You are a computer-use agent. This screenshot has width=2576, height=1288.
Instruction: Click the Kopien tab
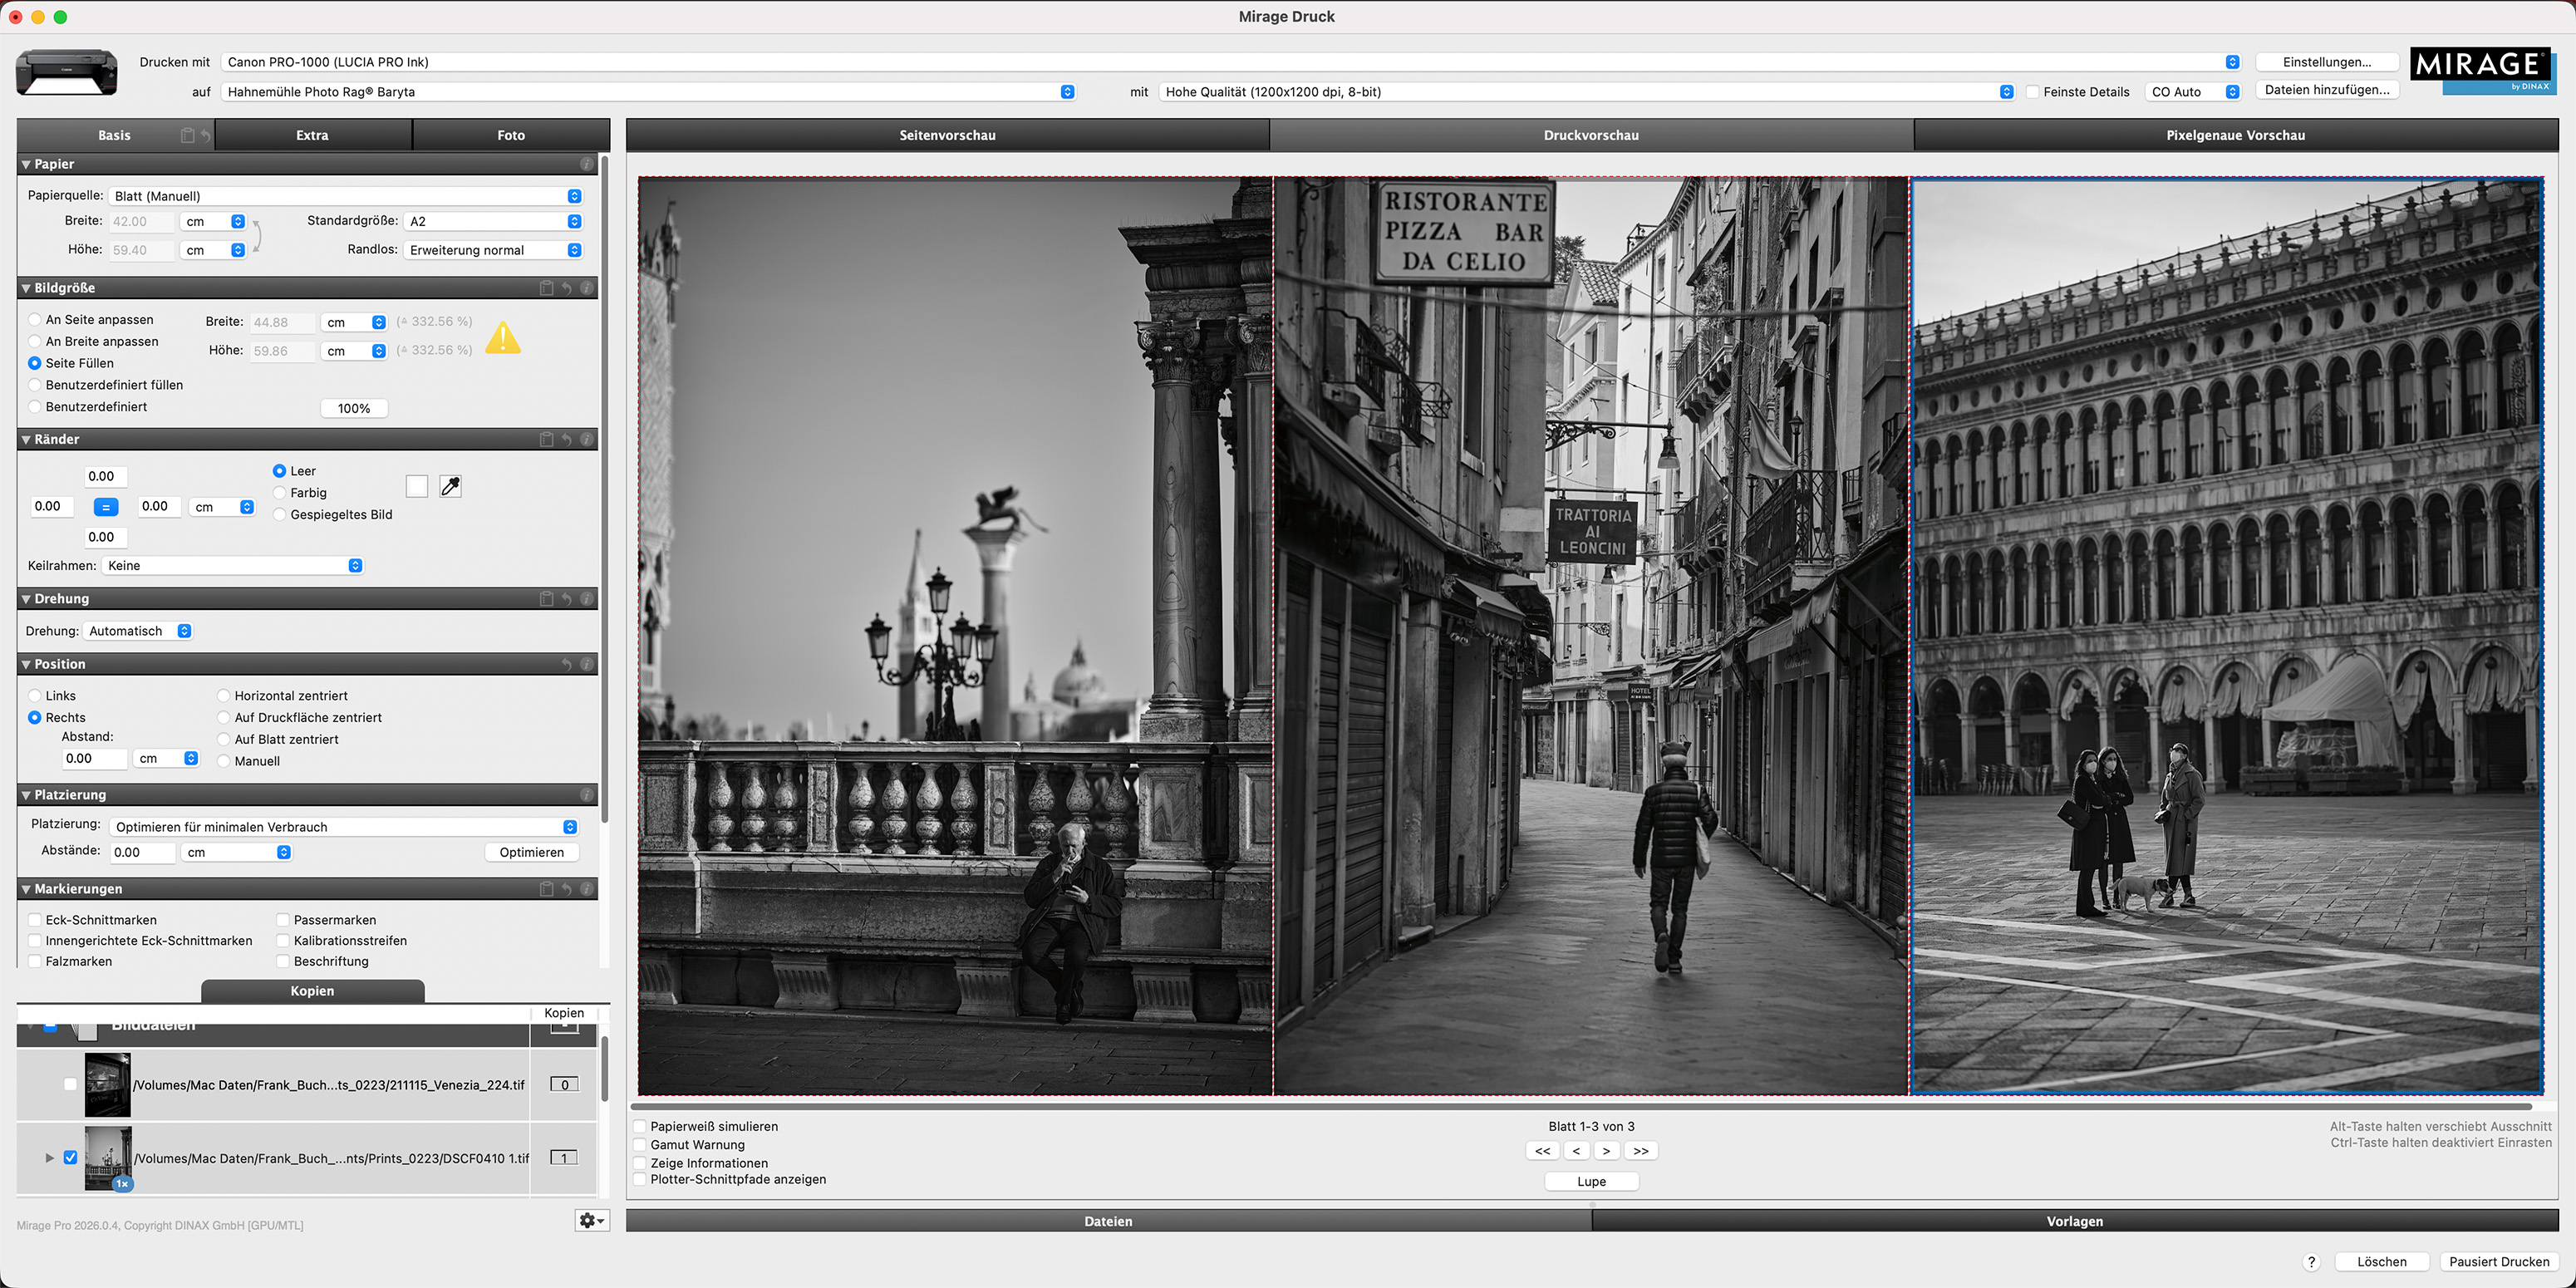pyautogui.click(x=312, y=991)
